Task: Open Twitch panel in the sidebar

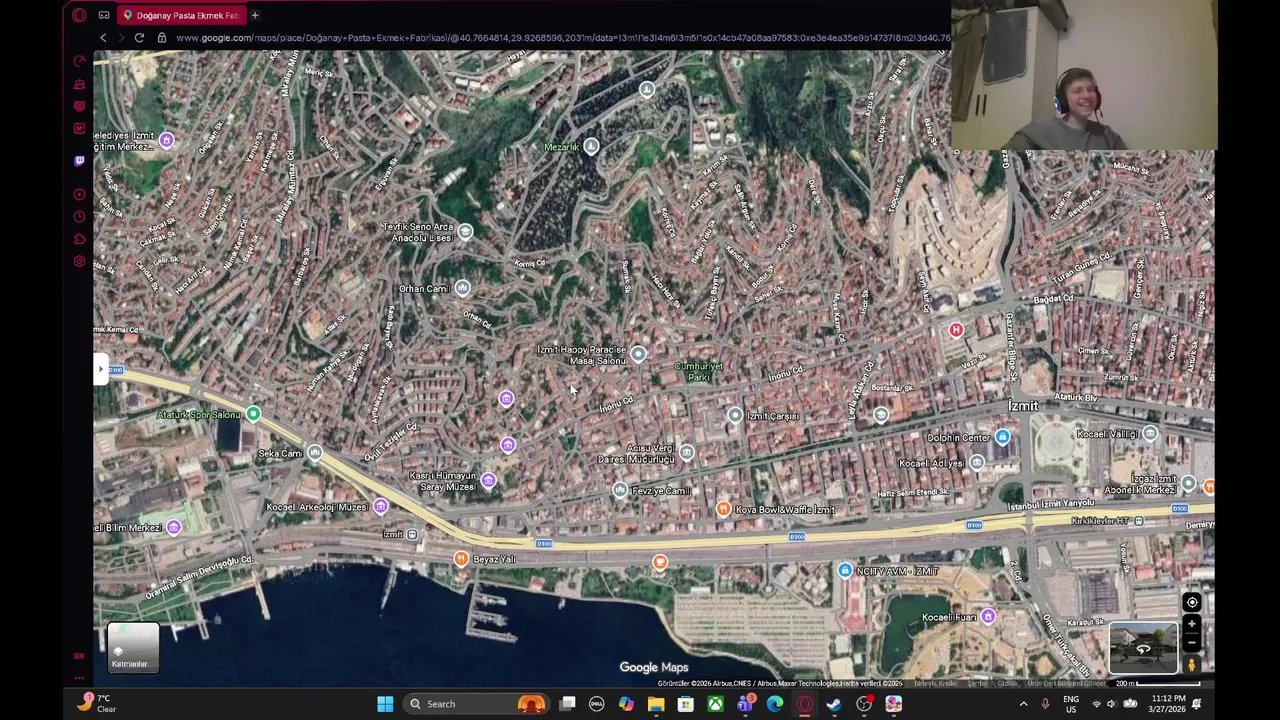Action: [80, 160]
